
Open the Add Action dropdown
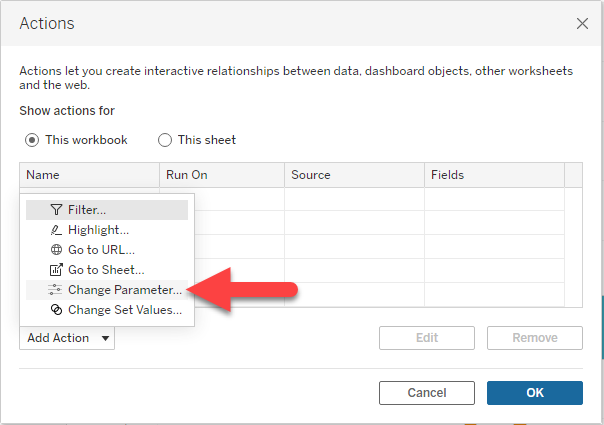pos(67,338)
